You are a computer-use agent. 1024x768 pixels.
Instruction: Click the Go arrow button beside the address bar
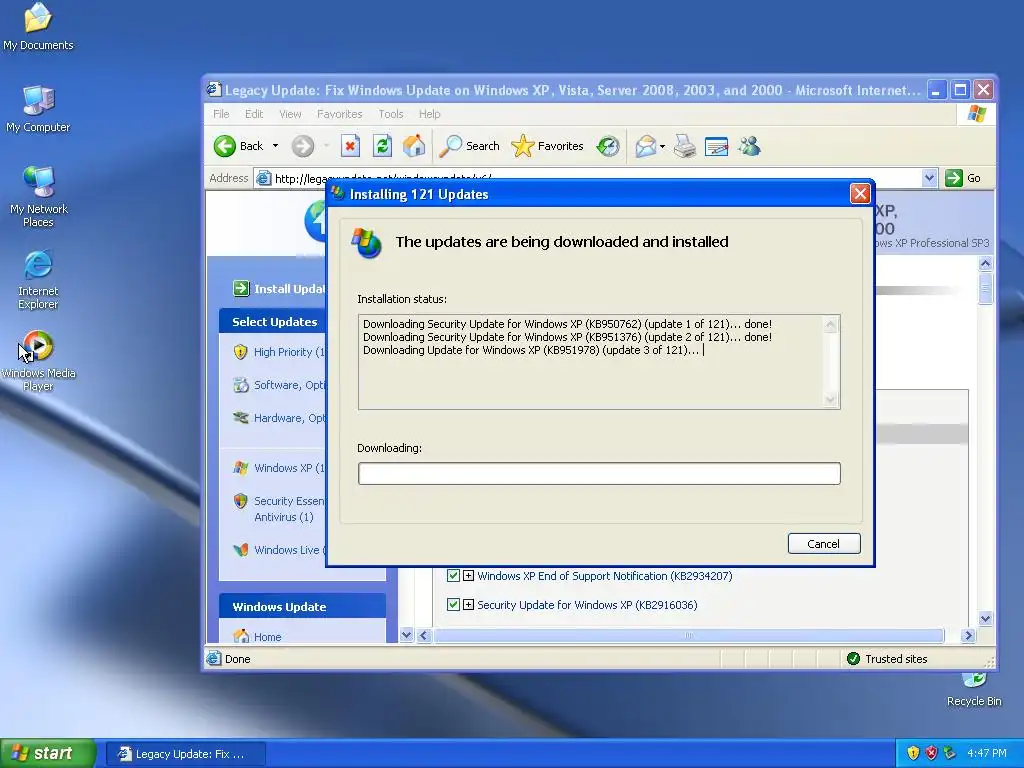tap(963, 178)
